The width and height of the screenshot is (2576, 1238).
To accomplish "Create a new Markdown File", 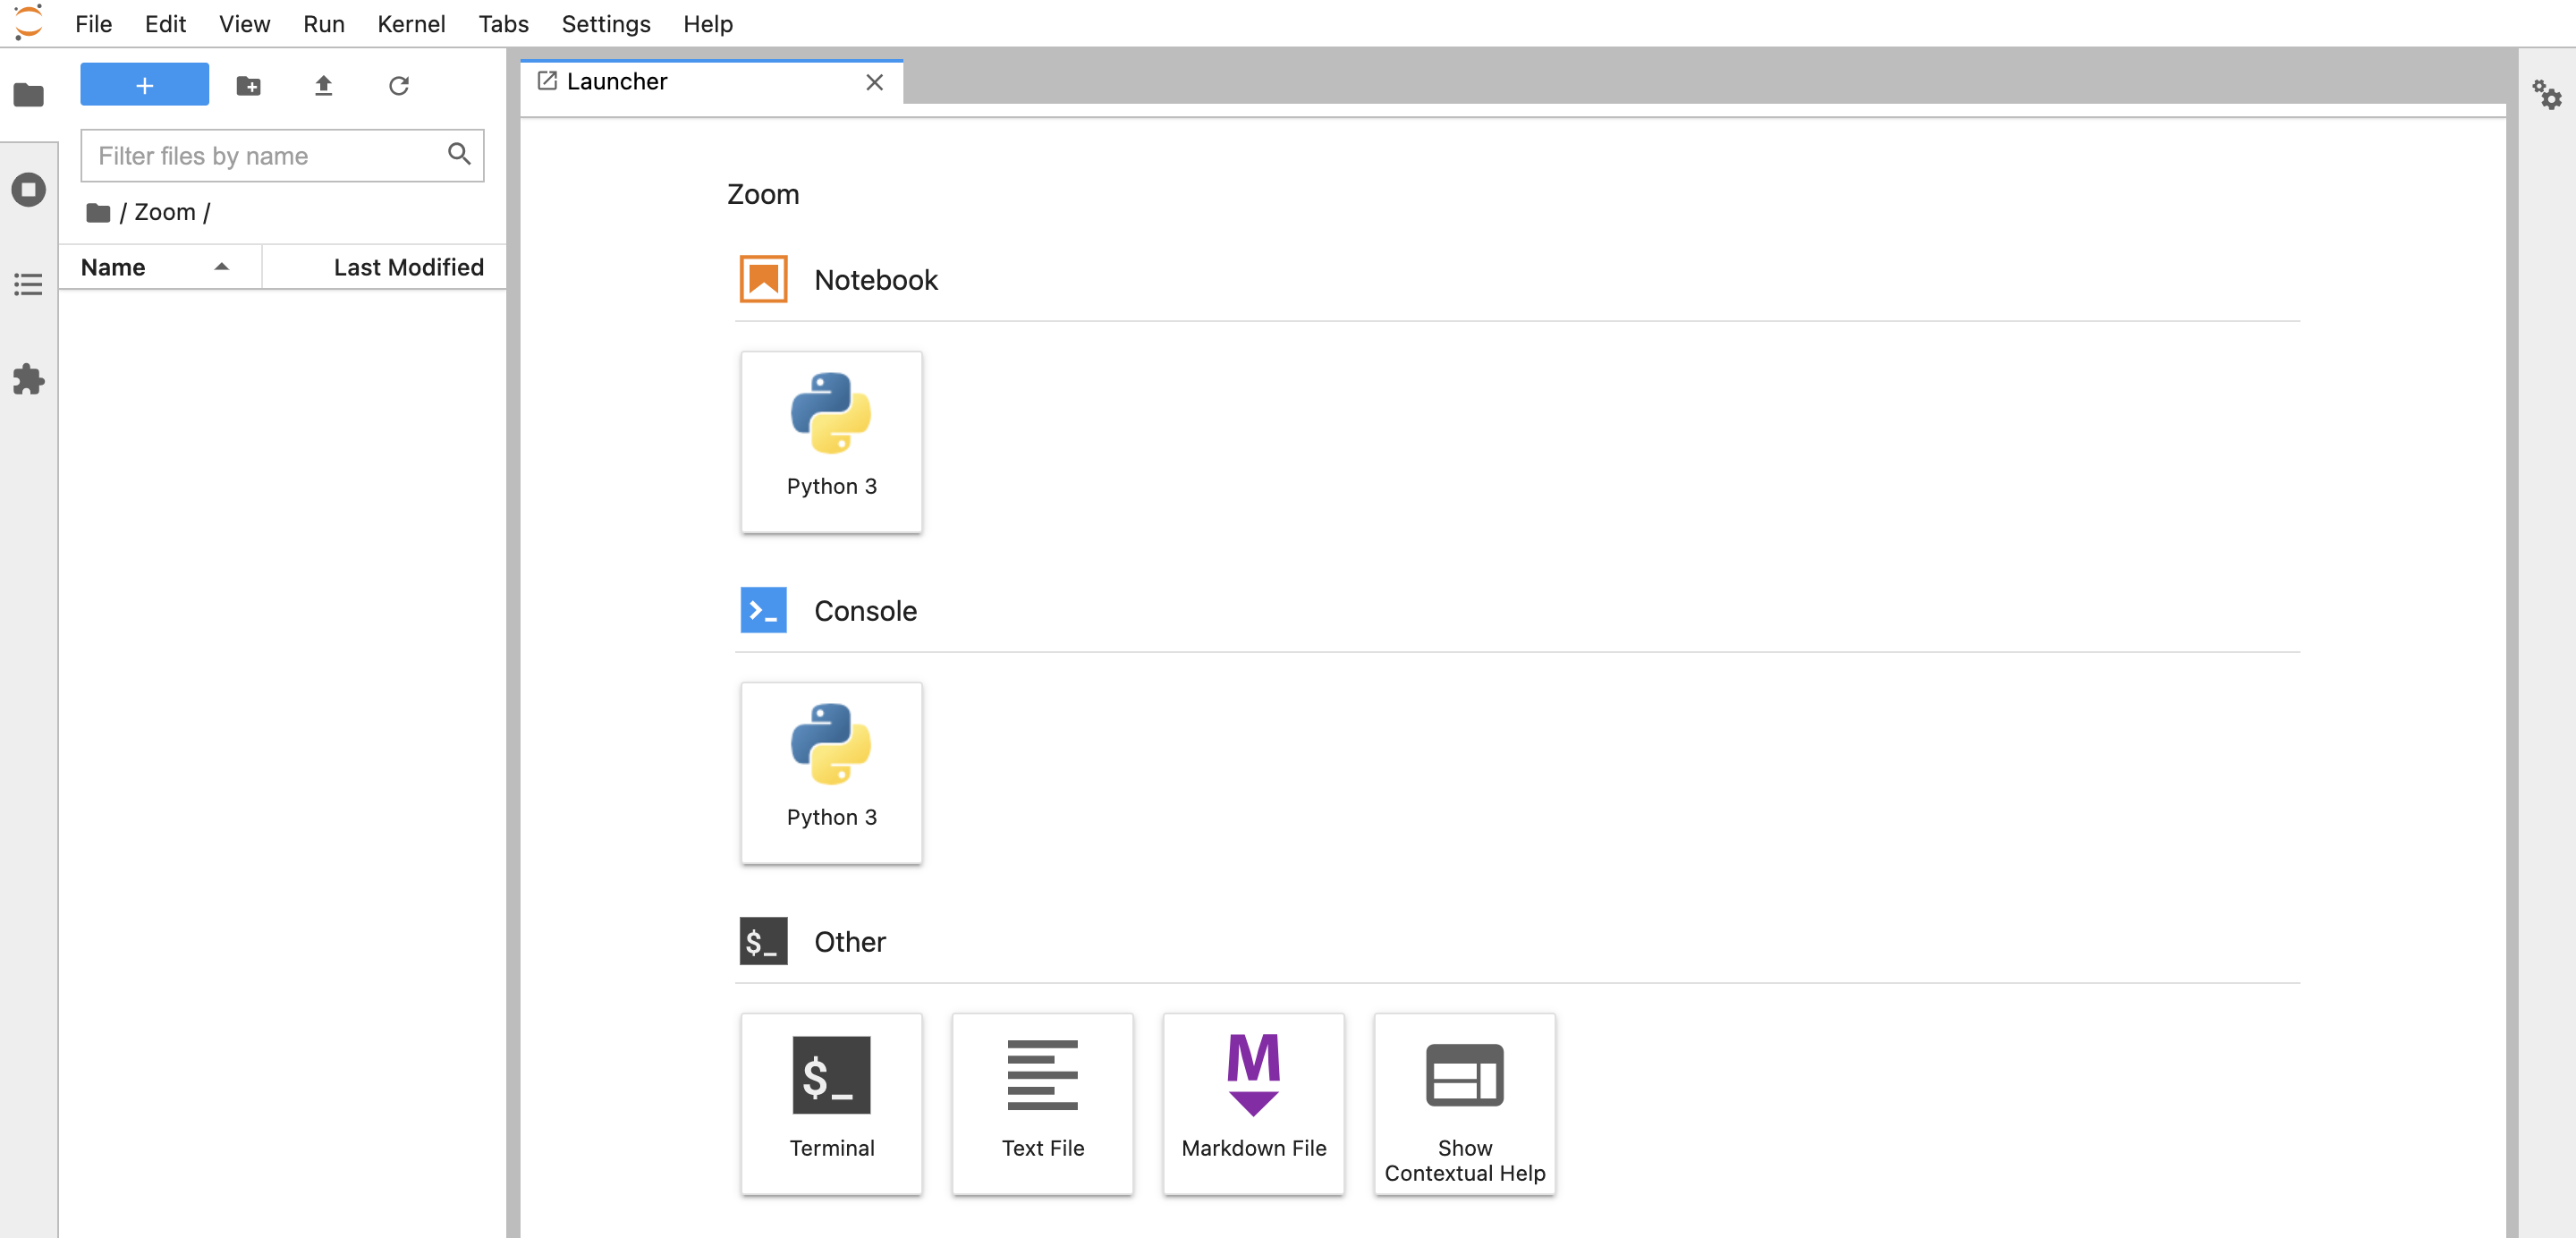I will pyautogui.click(x=1253, y=1103).
